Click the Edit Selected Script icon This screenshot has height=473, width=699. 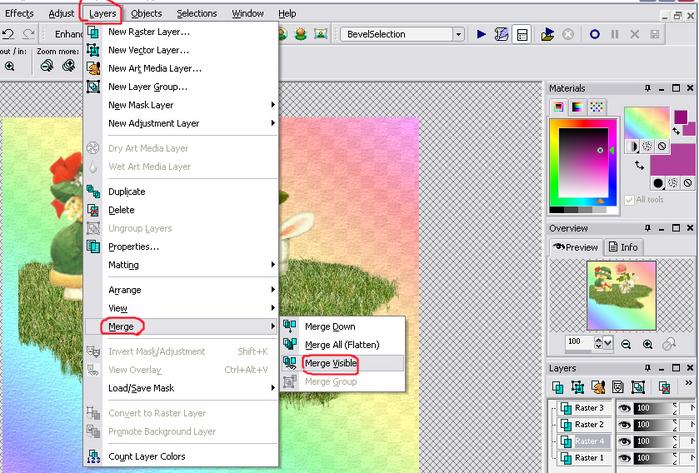502,34
